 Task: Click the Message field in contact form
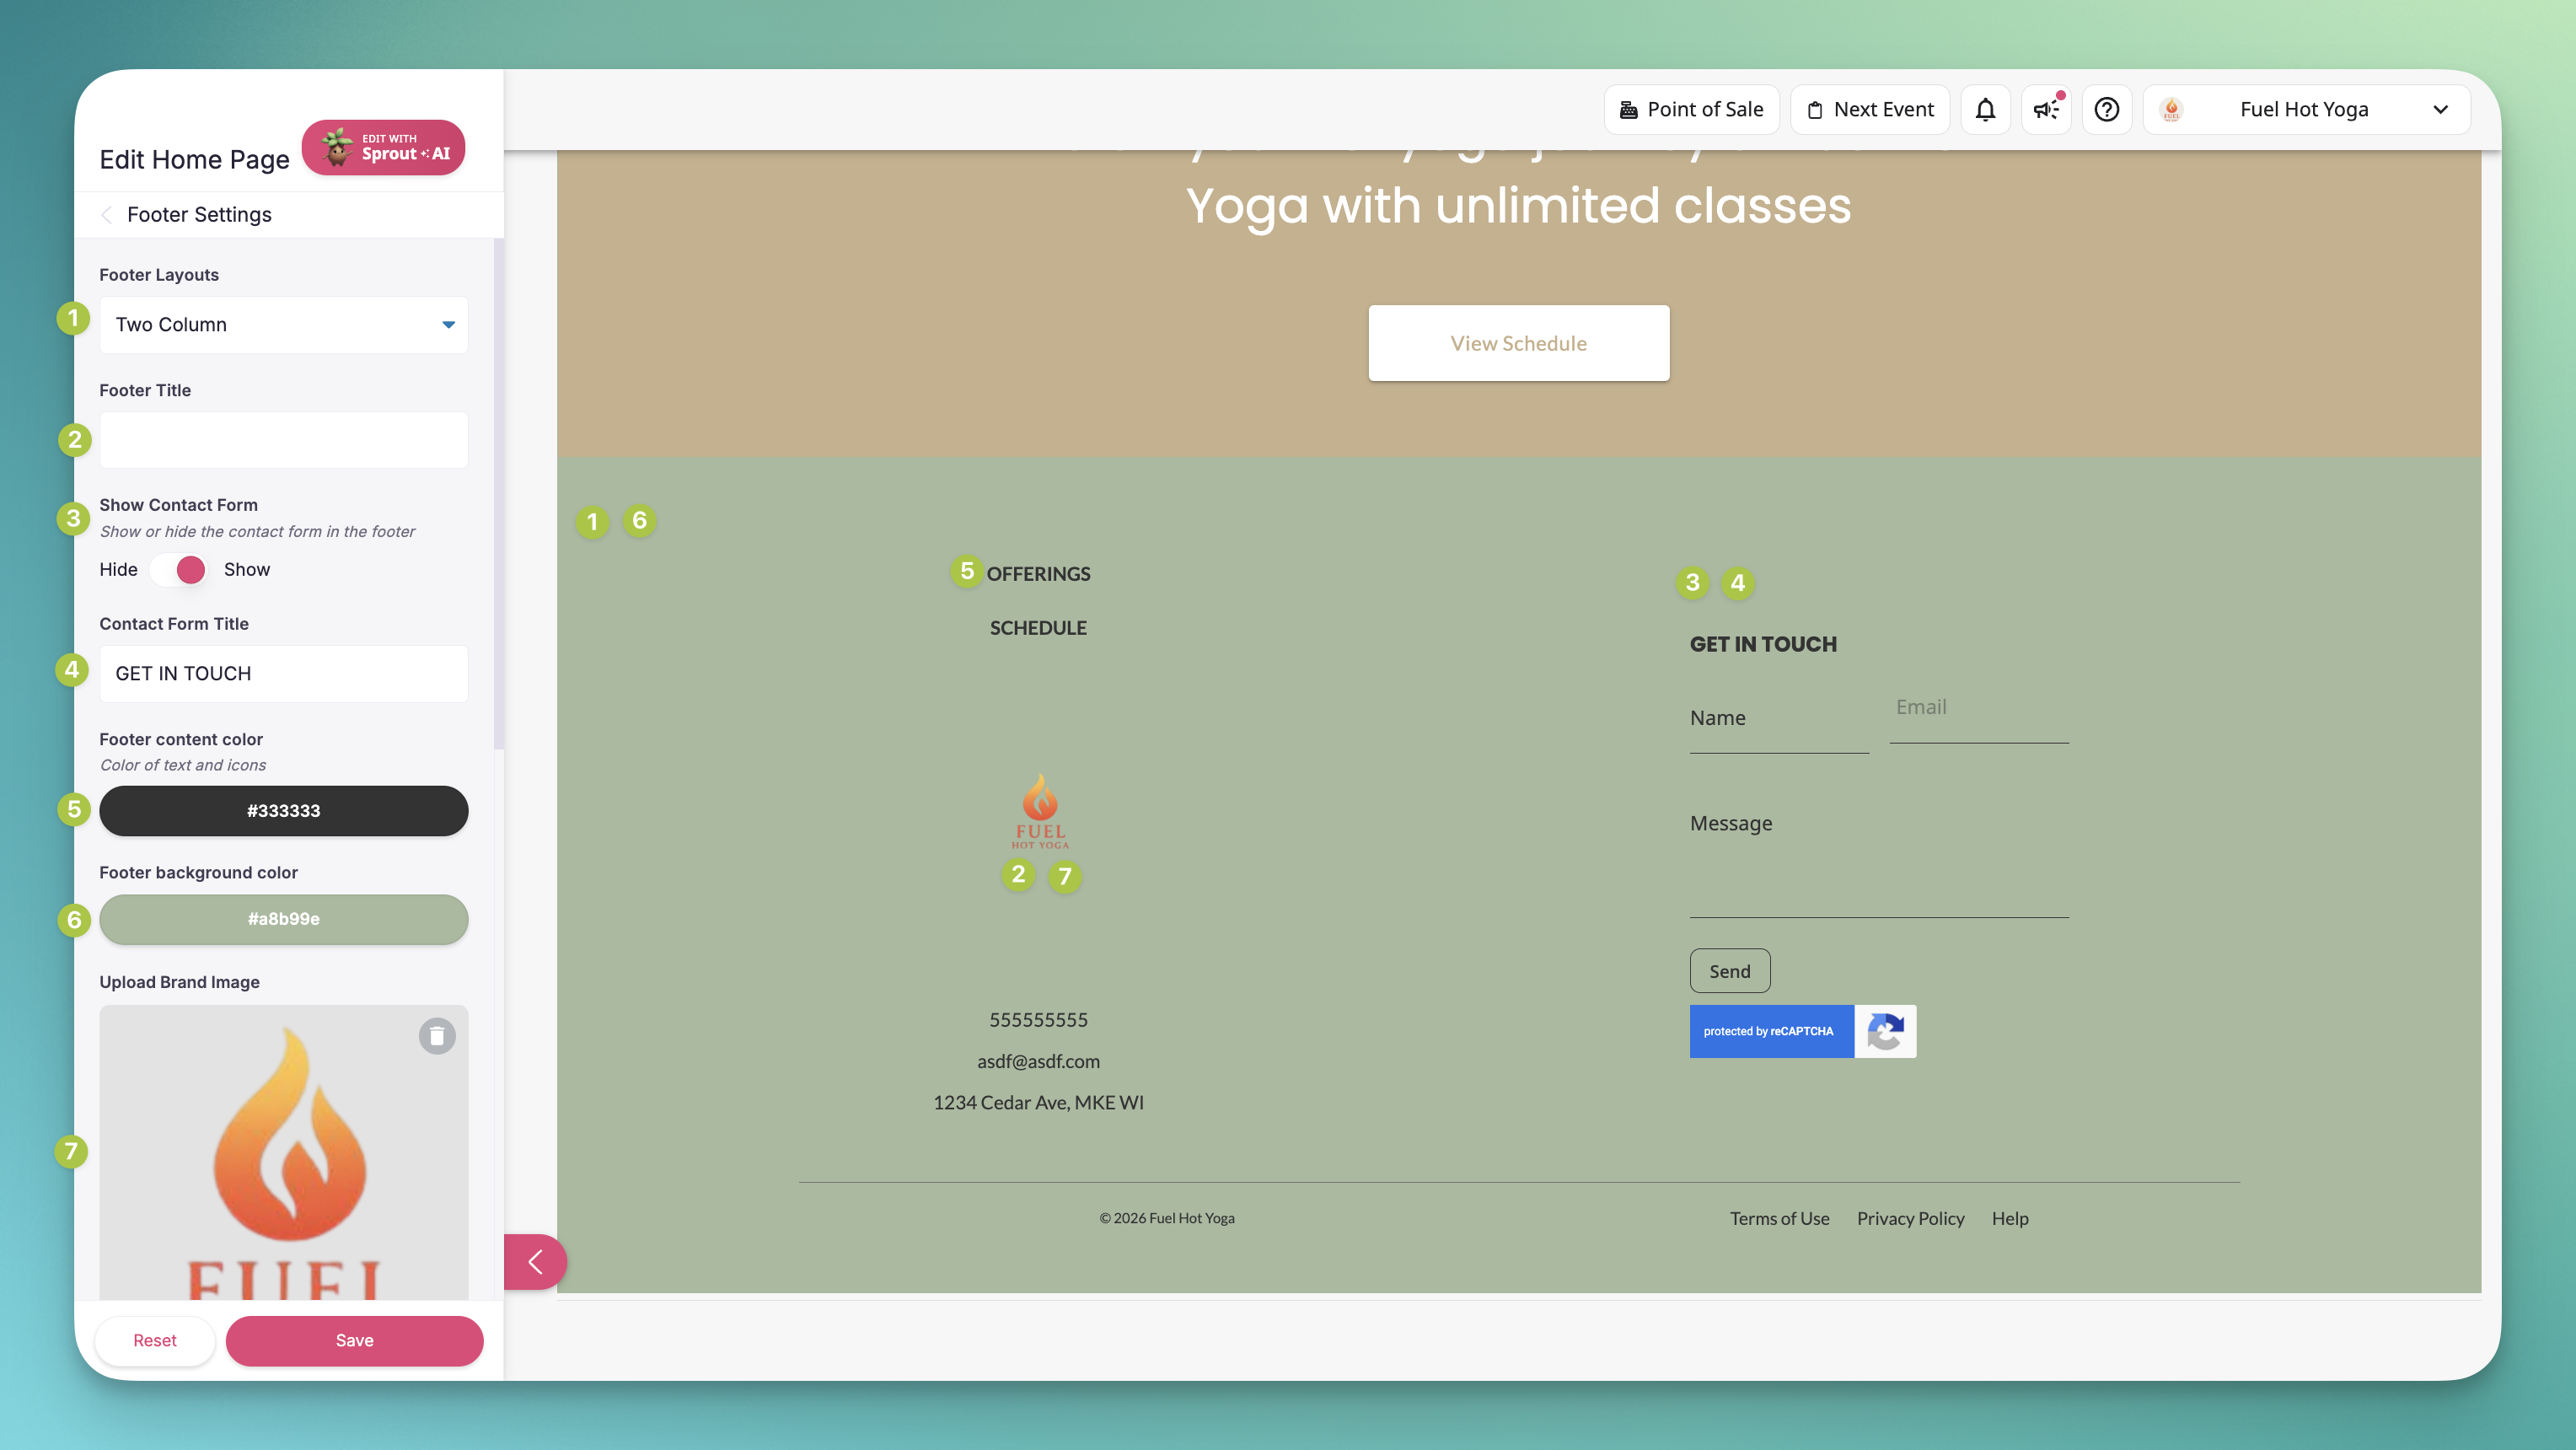click(1879, 859)
